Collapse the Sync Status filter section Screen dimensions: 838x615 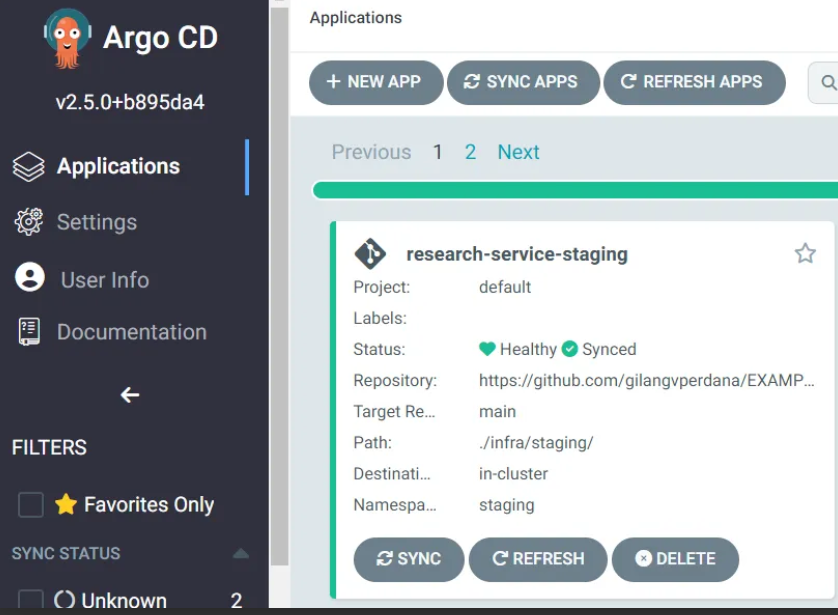[x=241, y=553]
